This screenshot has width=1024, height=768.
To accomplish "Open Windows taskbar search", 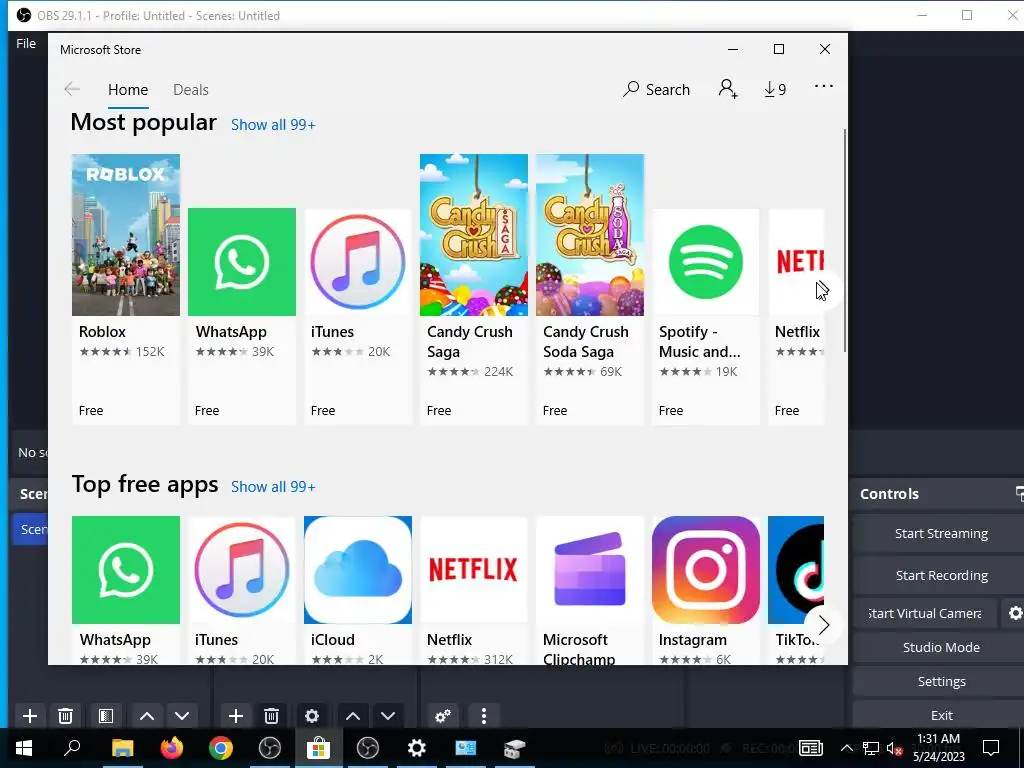I will tap(72, 748).
